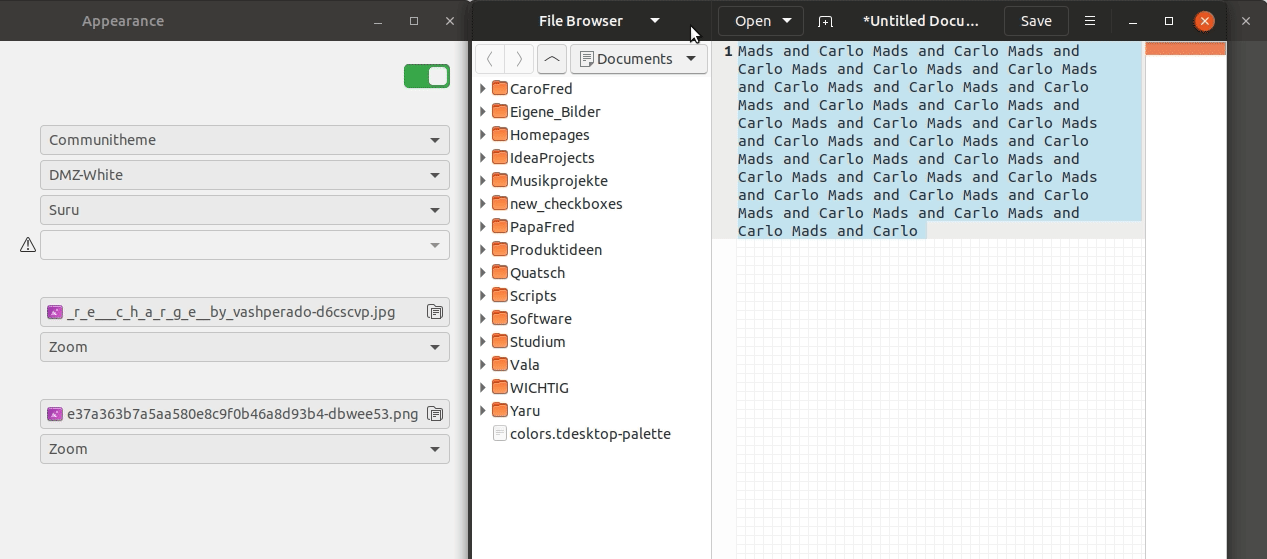Click image thumbnail icon of recharge jpg
This screenshot has height=559, width=1267.
pyautogui.click(x=55, y=312)
